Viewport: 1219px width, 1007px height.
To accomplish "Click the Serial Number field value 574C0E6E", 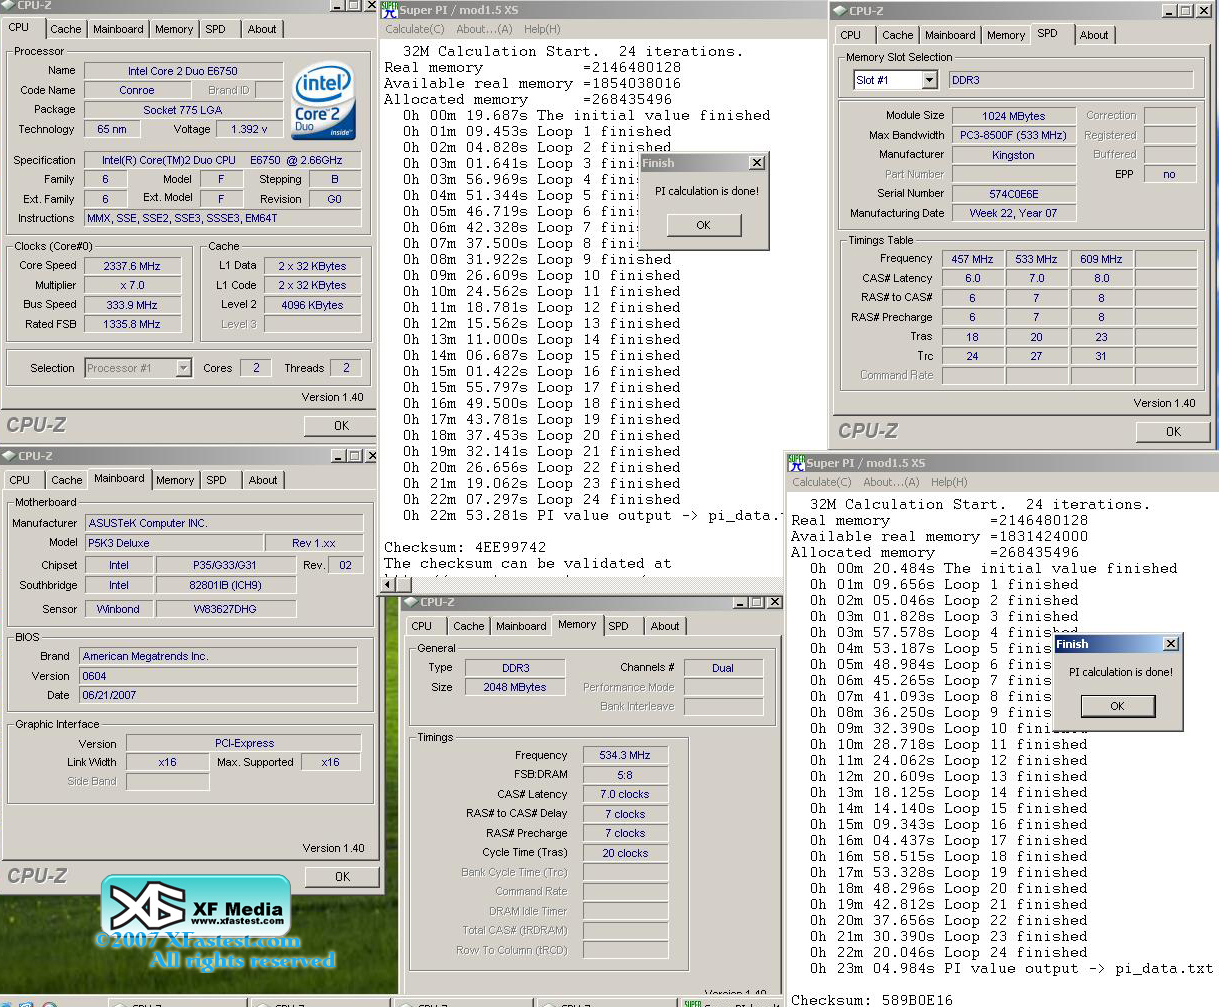I will tap(1013, 194).
